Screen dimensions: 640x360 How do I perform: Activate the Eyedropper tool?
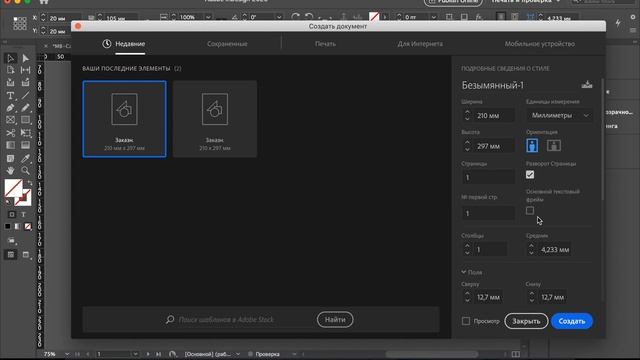coord(25,158)
